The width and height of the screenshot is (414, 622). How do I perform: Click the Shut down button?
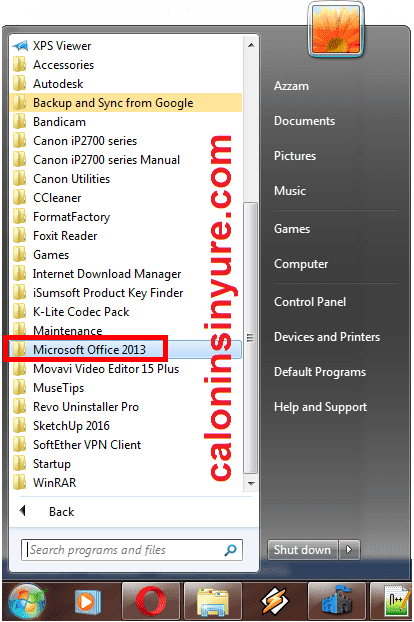303,550
